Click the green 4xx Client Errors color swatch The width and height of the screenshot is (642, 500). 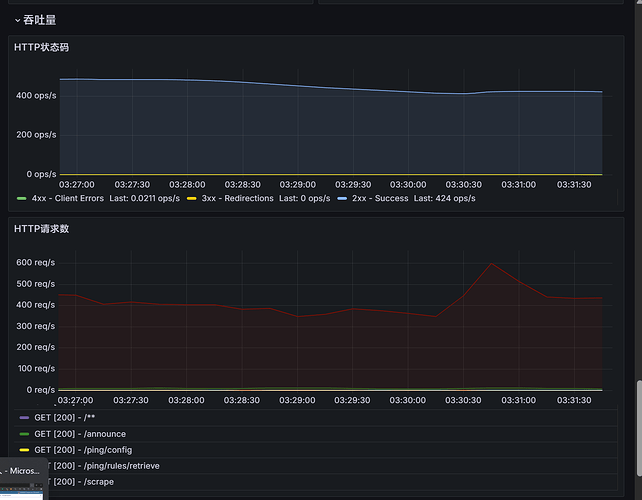(x=22, y=198)
